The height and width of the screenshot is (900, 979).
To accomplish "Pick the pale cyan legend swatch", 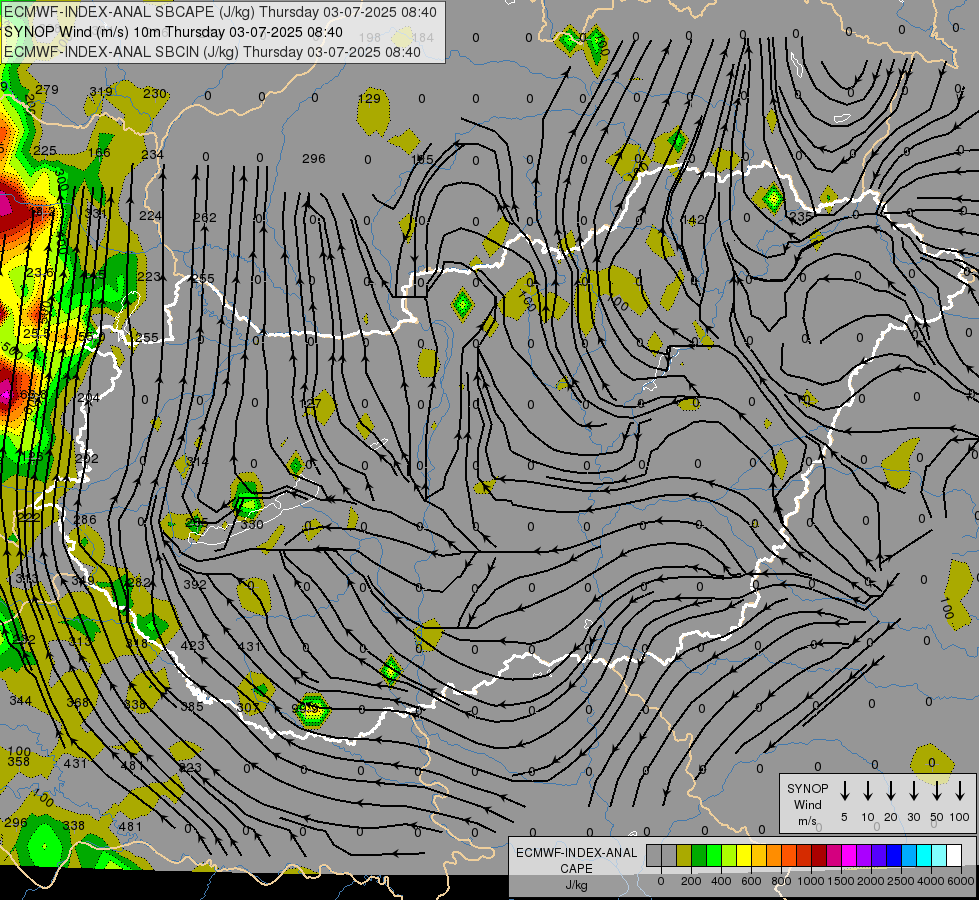I will pyautogui.click(x=939, y=855).
